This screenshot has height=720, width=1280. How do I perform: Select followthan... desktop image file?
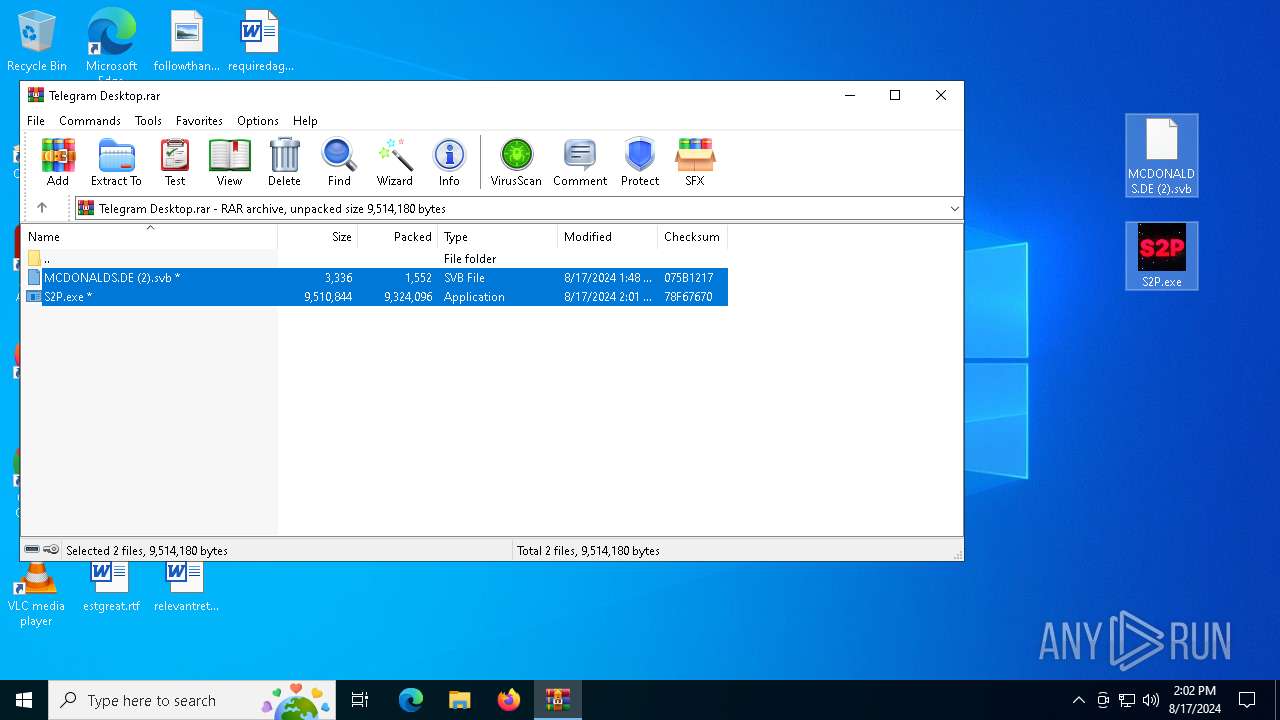click(187, 41)
